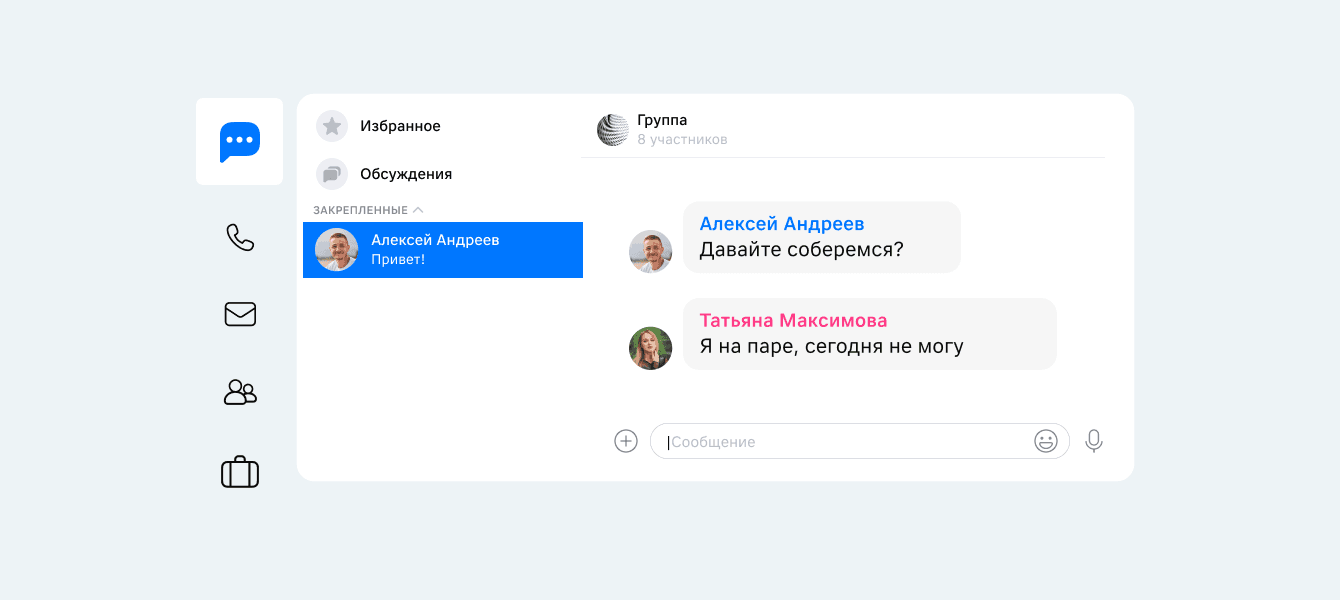Image resolution: width=1340 pixels, height=600 pixels.
Task: Click the plus attachment icon
Action: coord(626,441)
